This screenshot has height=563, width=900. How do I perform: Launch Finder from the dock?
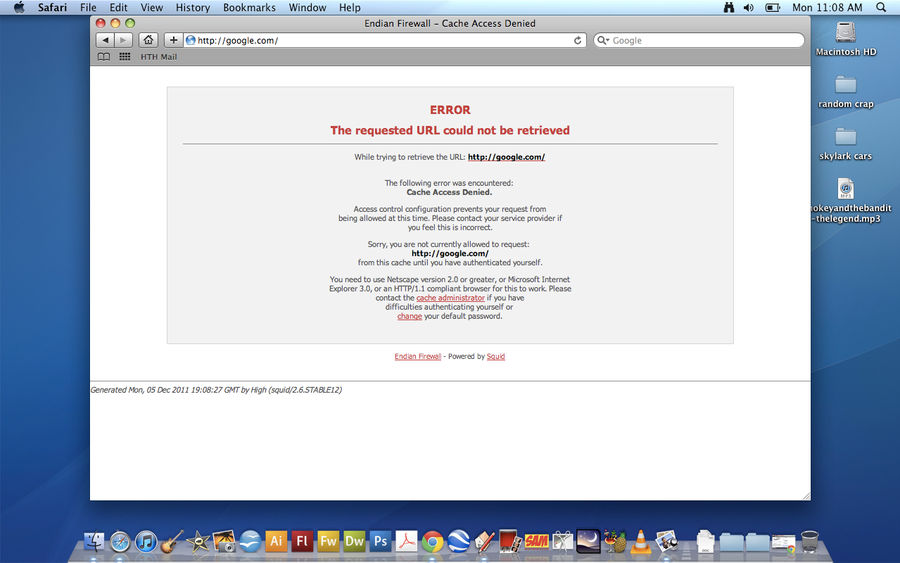click(x=94, y=541)
